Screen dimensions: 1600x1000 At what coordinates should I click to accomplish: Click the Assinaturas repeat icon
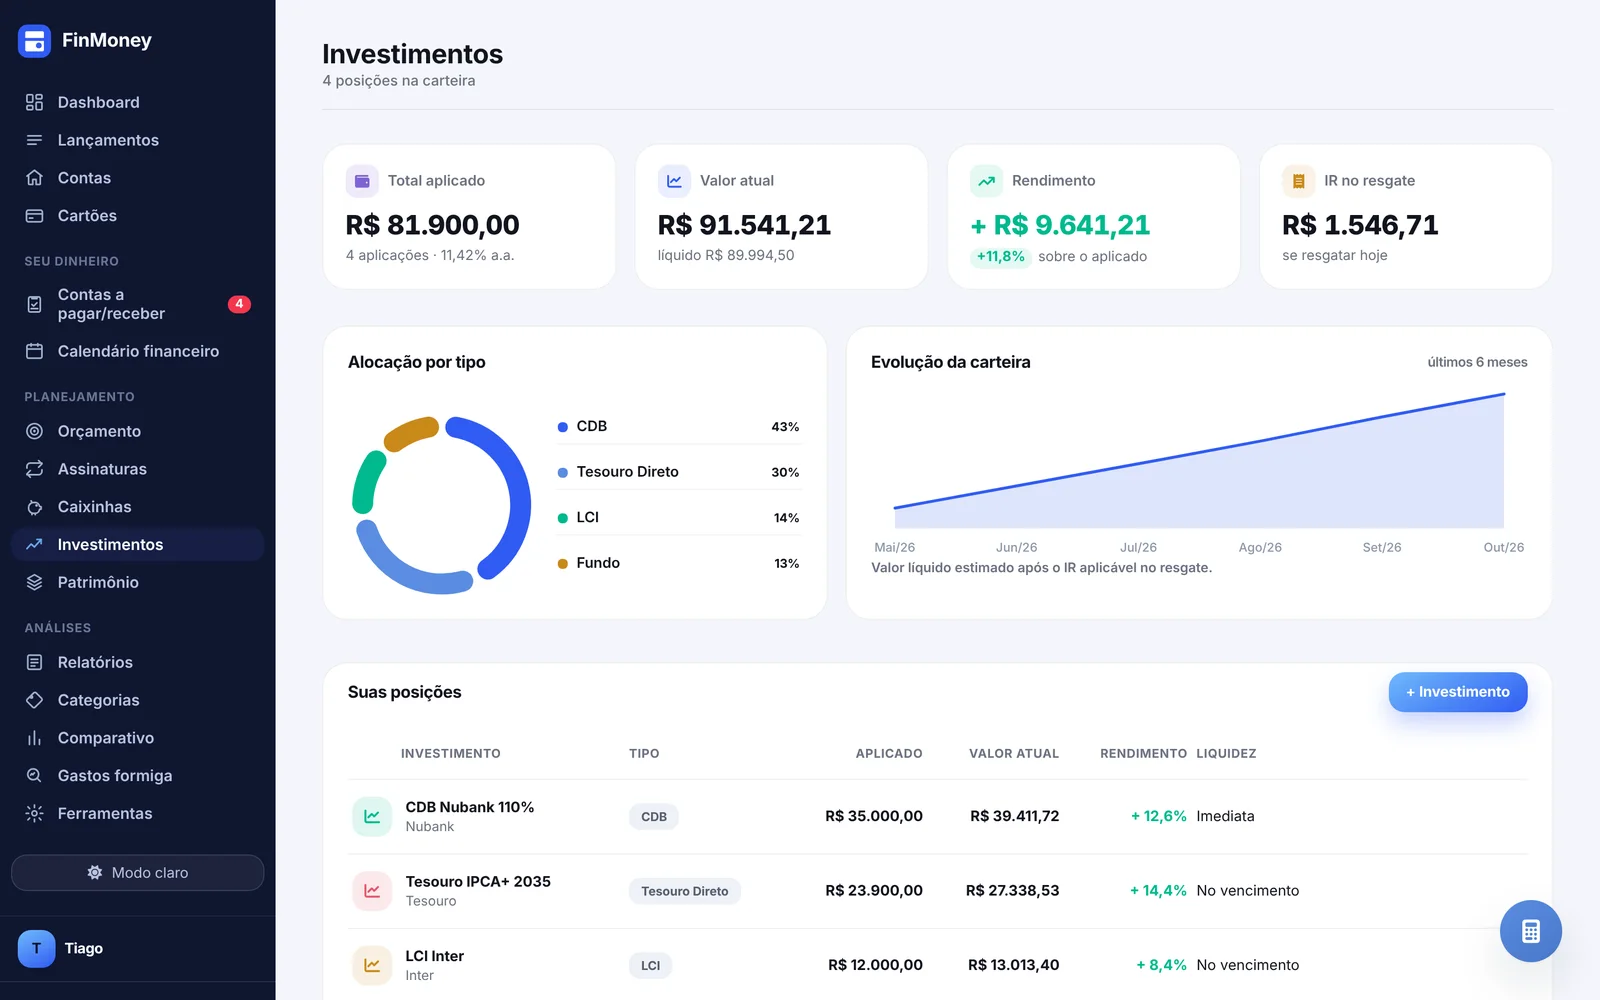34,469
